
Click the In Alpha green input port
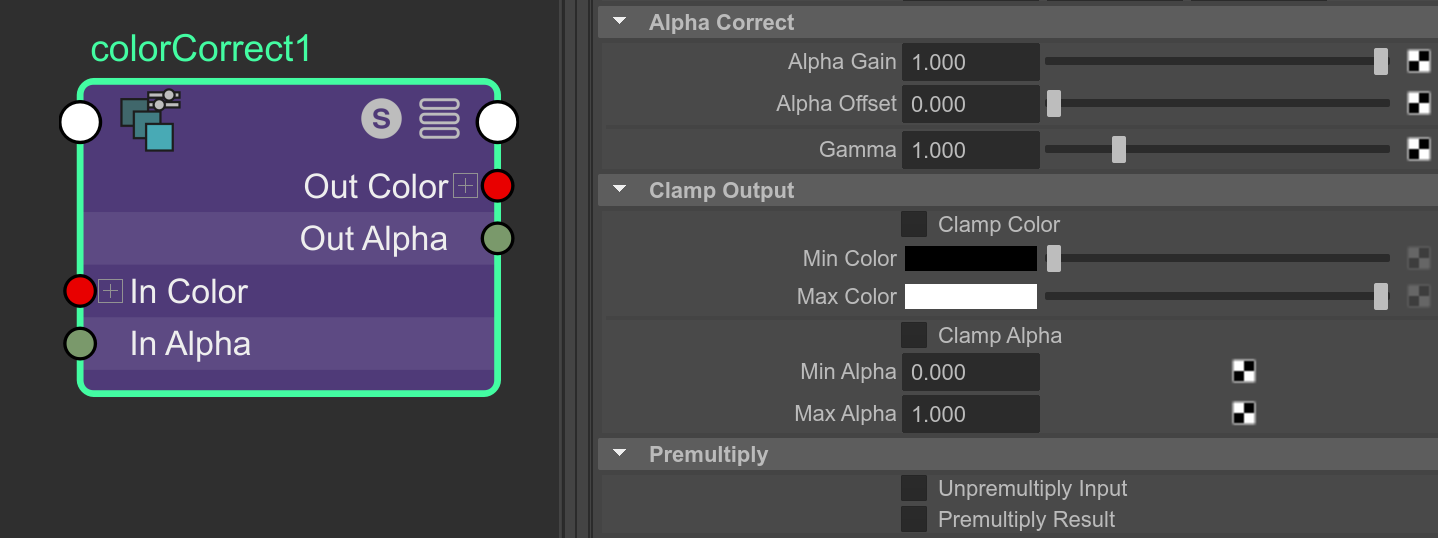(x=80, y=343)
